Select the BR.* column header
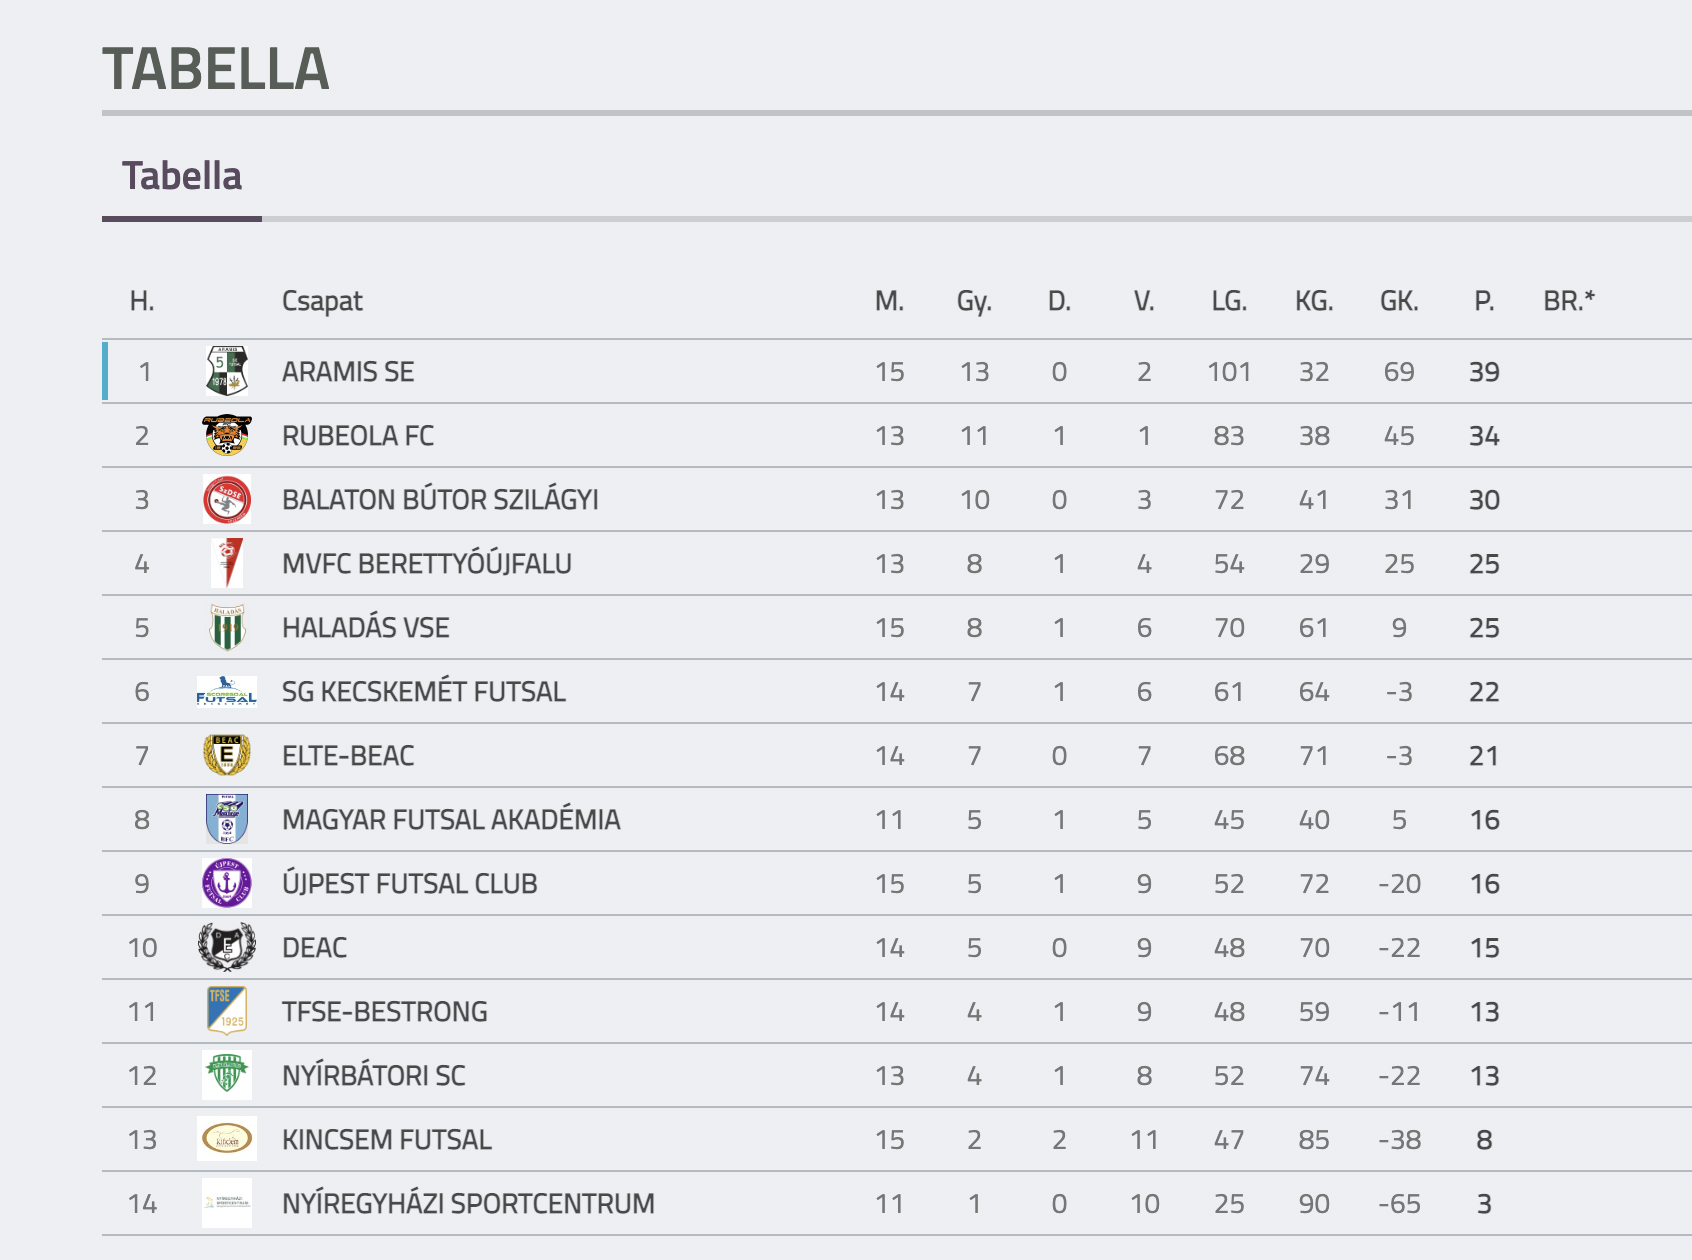1692x1260 pixels. [x=1569, y=301]
